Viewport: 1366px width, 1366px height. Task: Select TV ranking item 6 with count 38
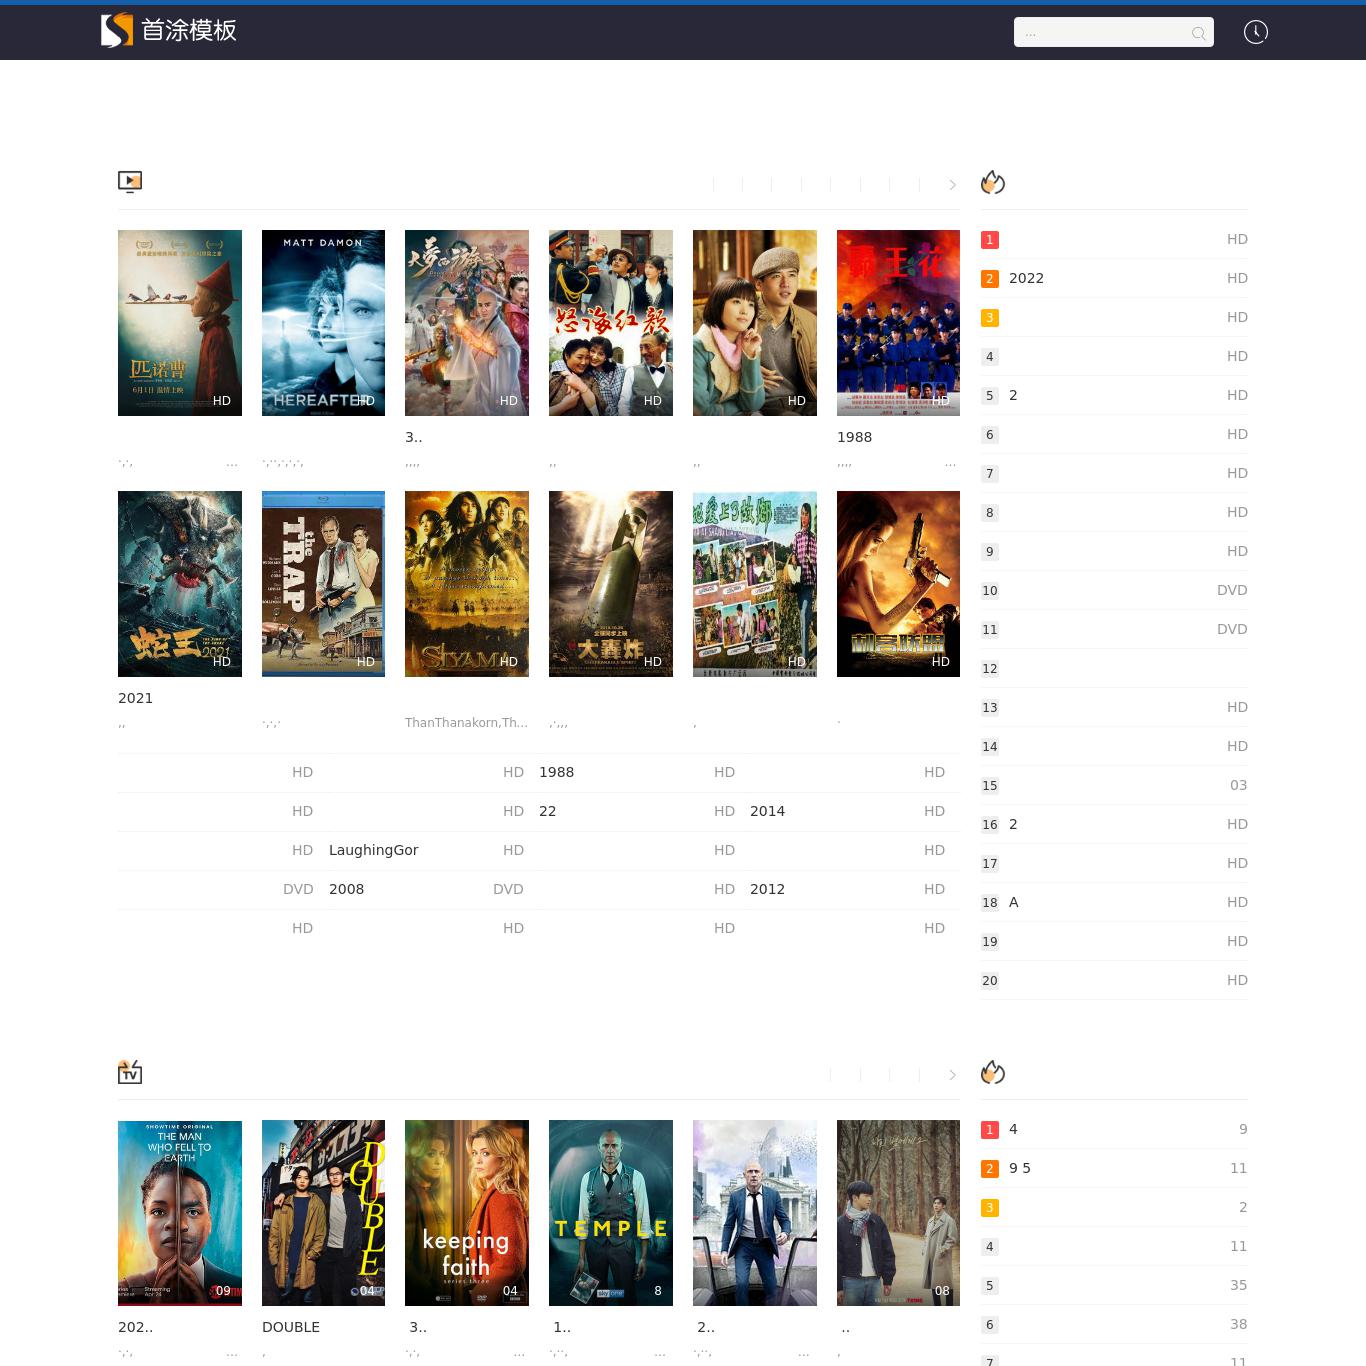1114,1324
